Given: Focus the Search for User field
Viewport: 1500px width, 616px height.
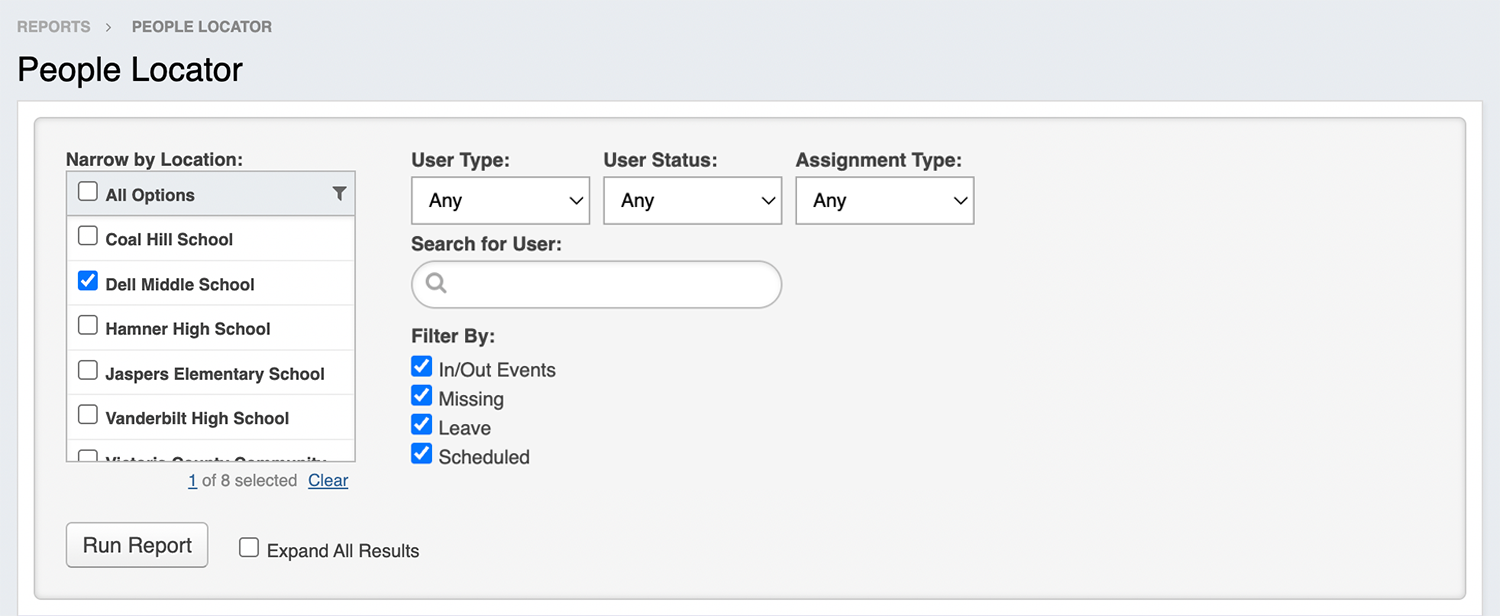Looking at the screenshot, I should (x=610, y=285).
